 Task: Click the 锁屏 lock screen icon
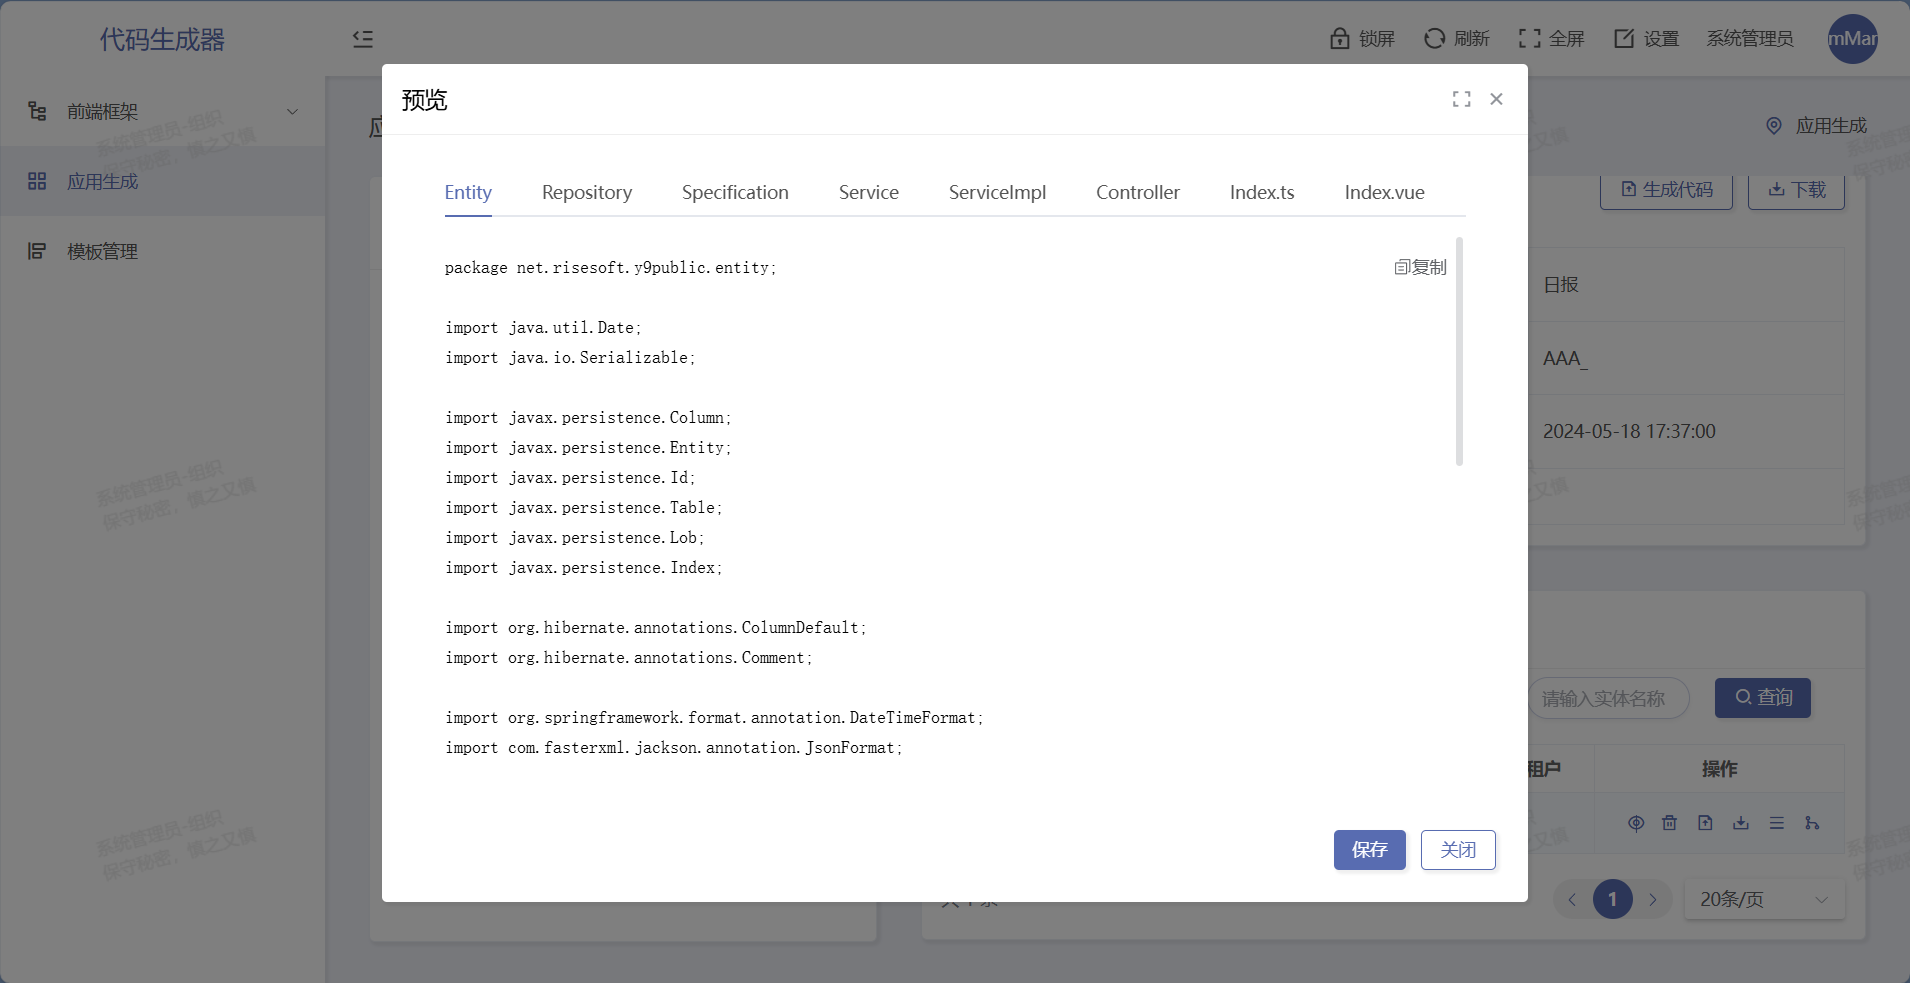[x=1340, y=38]
